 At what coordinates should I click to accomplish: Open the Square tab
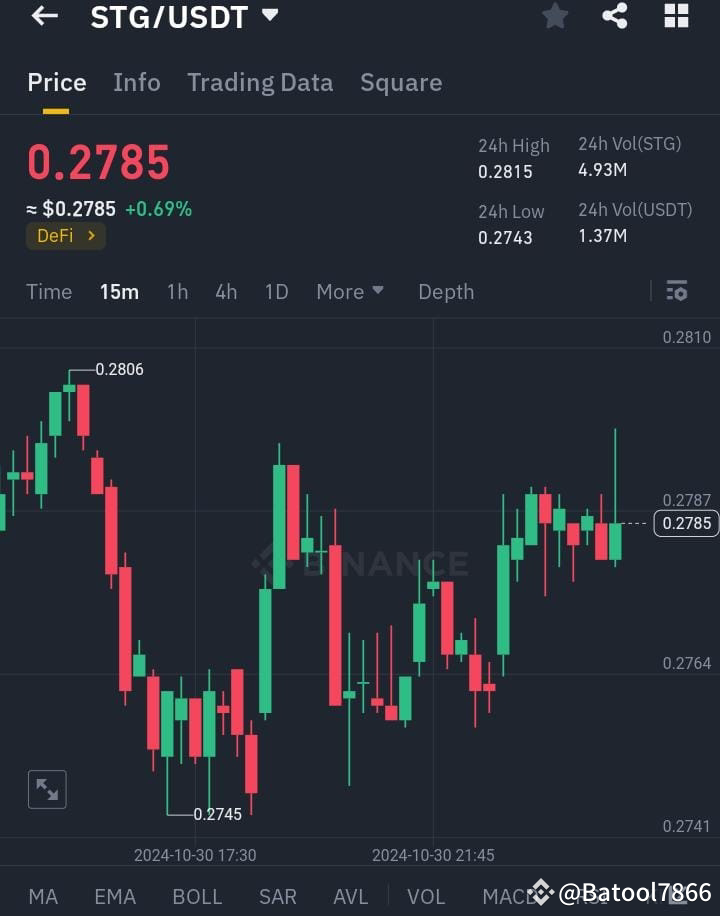[401, 82]
